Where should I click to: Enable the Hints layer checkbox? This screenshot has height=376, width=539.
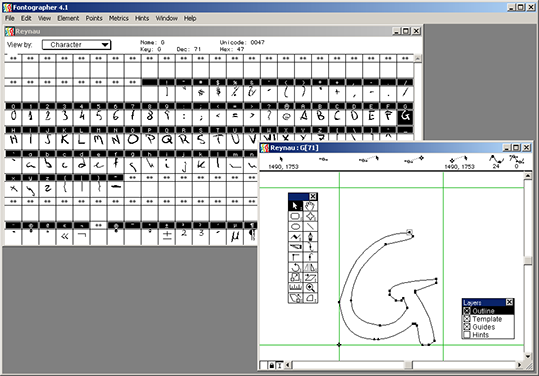[467, 334]
